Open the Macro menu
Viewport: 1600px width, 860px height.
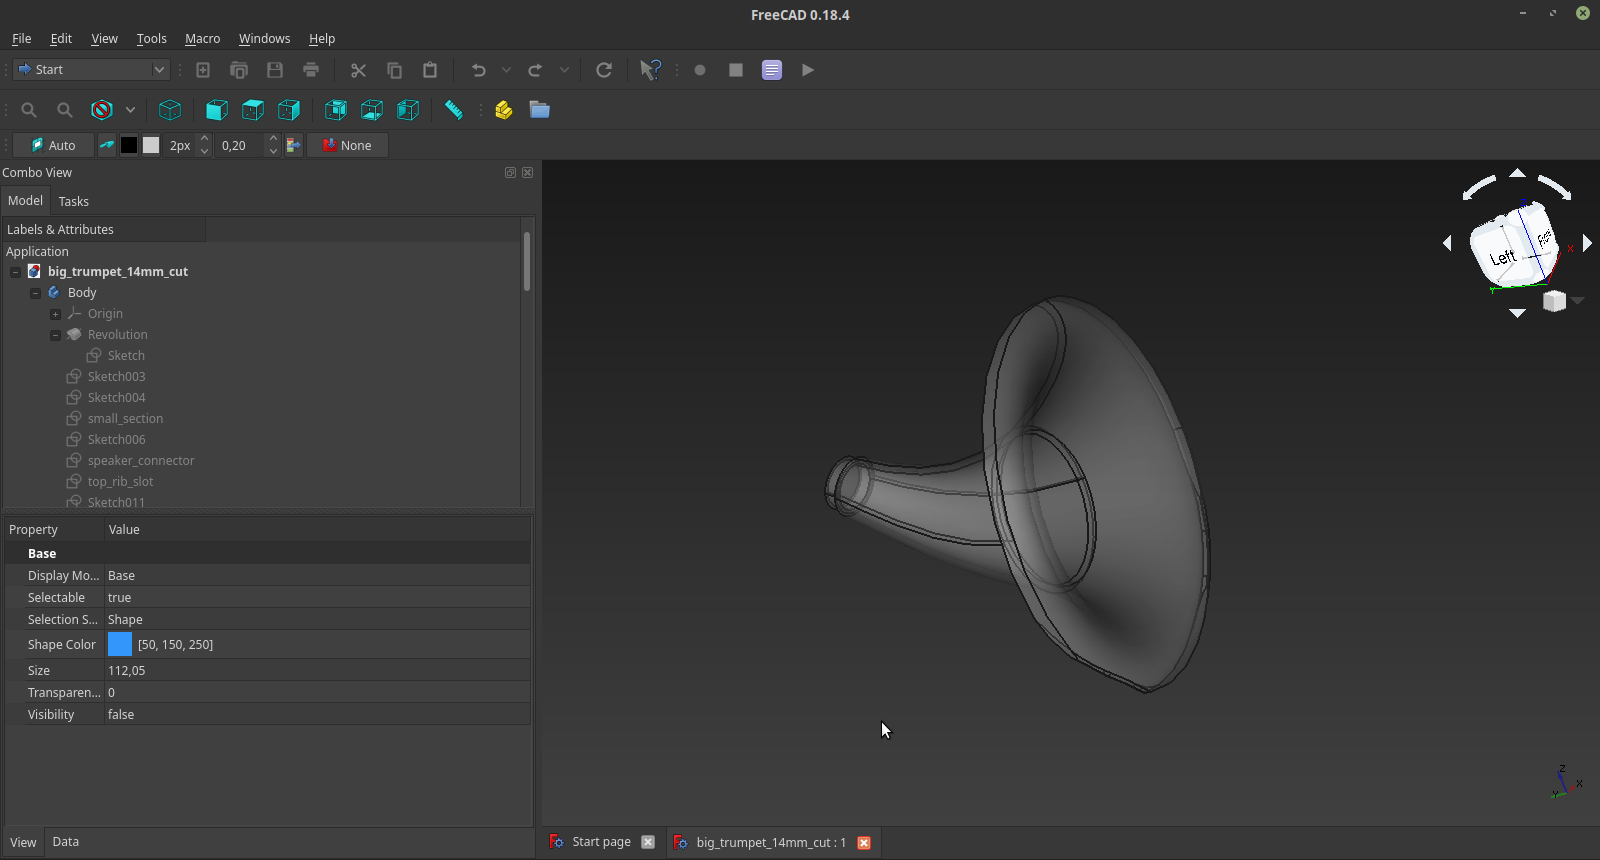click(202, 38)
